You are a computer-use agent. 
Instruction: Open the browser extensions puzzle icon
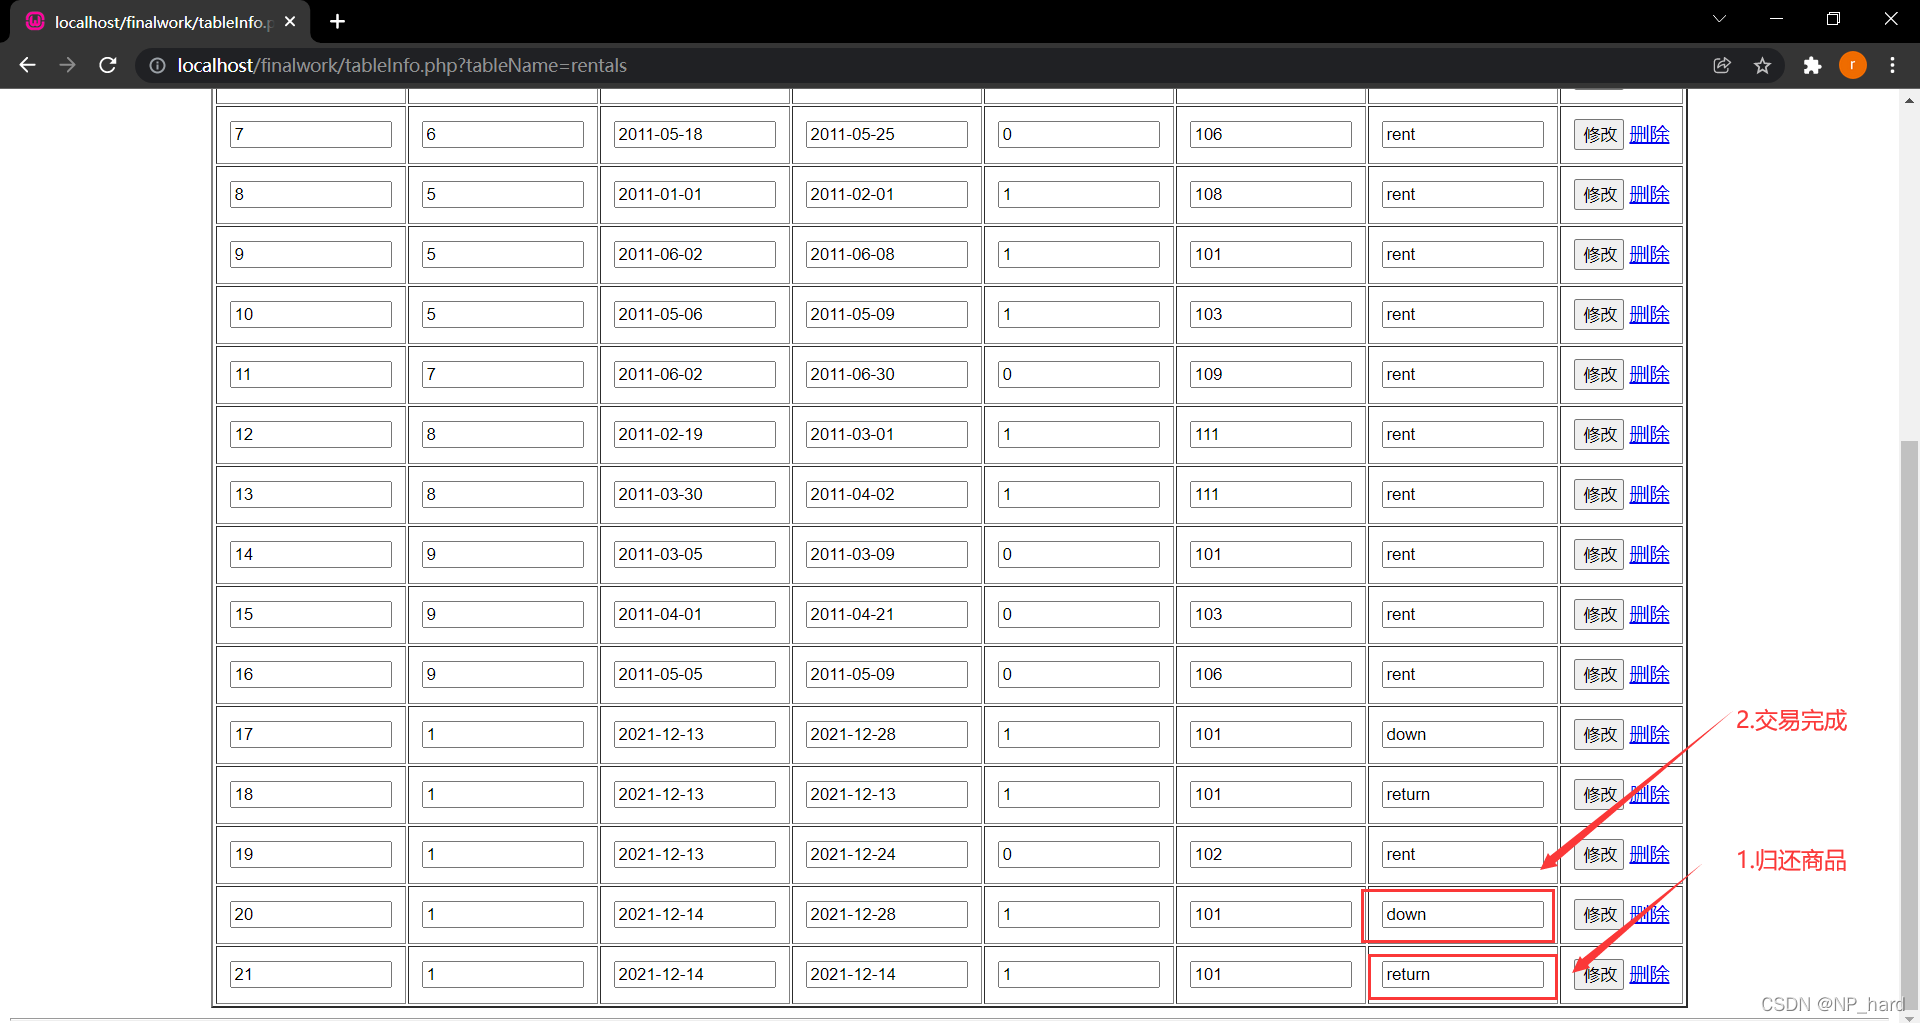click(1812, 65)
